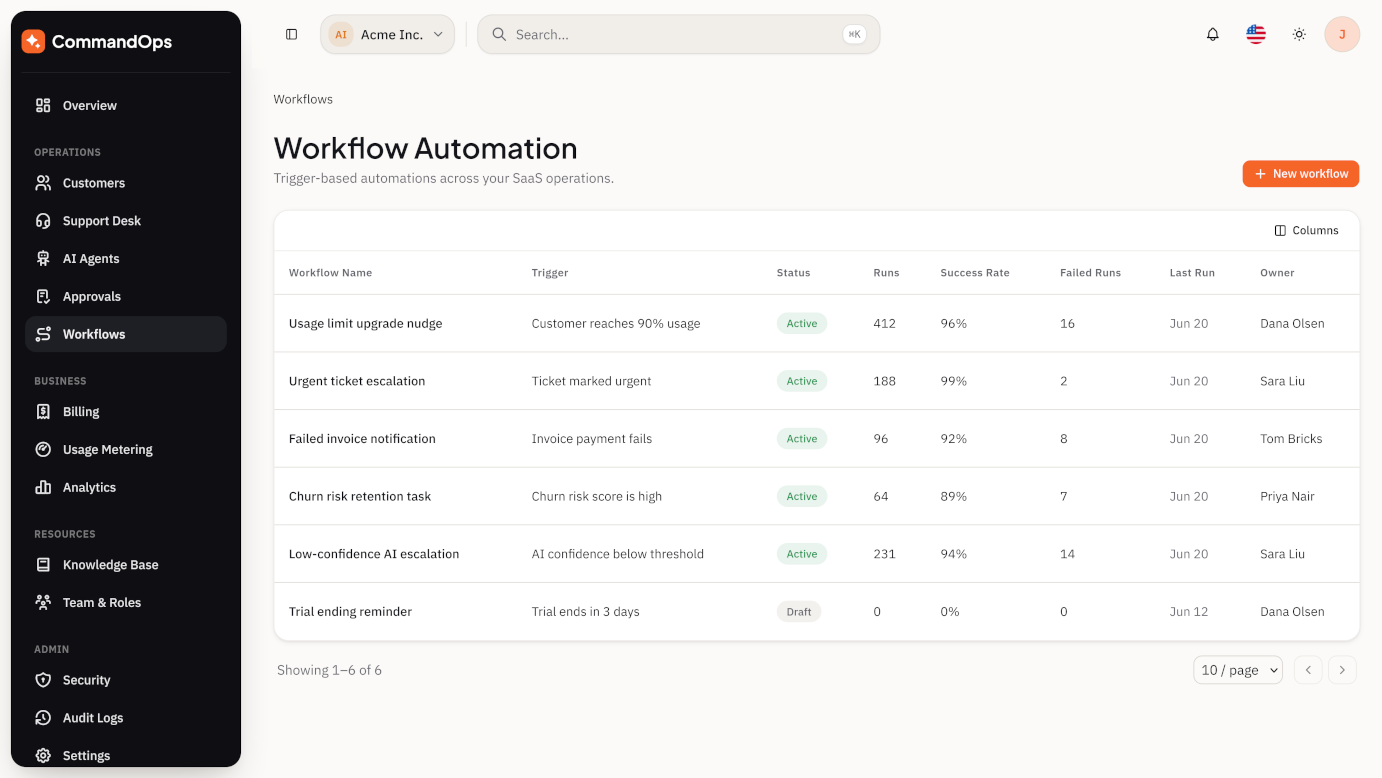Image resolution: width=1382 pixels, height=778 pixels.
Task: Go to the next table page
Action: pos(1342,670)
